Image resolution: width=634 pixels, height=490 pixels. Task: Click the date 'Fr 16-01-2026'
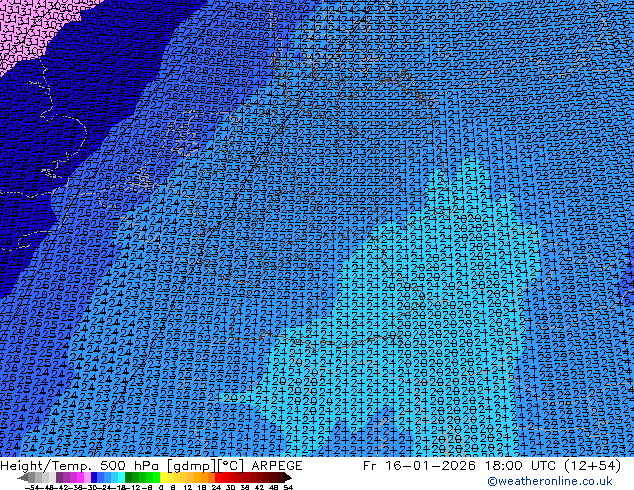(x=419, y=466)
